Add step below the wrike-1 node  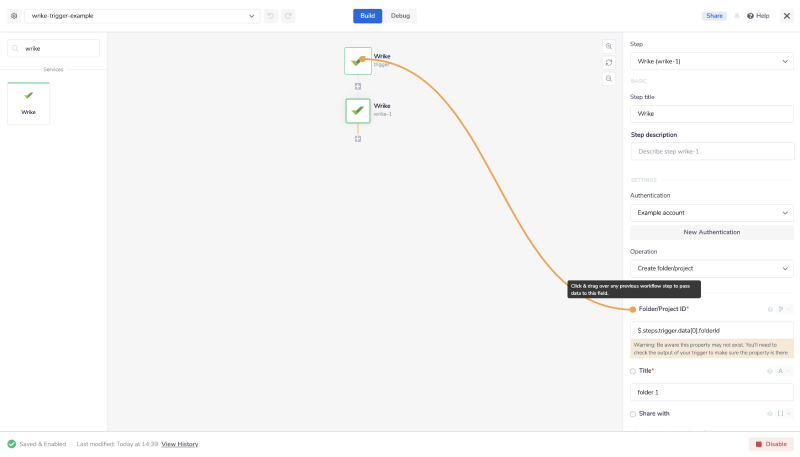[x=357, y=138]
